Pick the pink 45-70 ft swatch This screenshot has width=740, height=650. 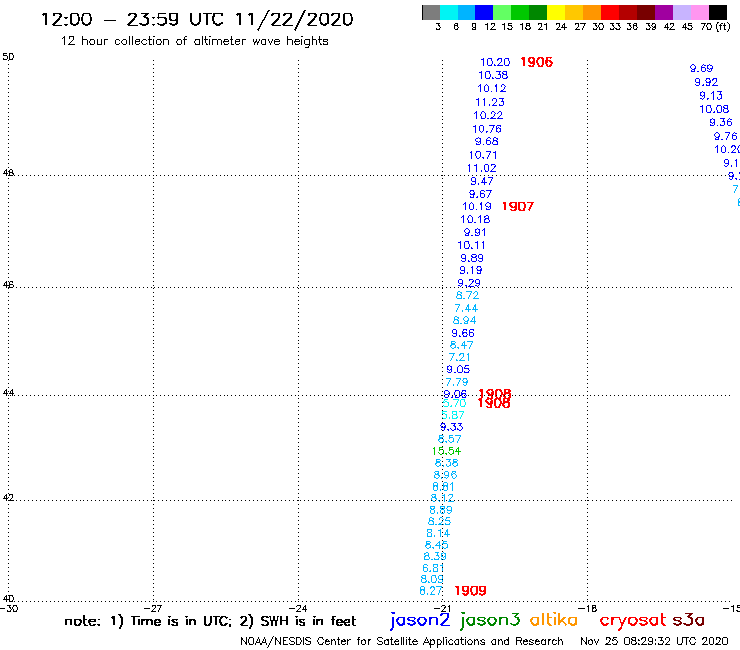pos(700,12)
